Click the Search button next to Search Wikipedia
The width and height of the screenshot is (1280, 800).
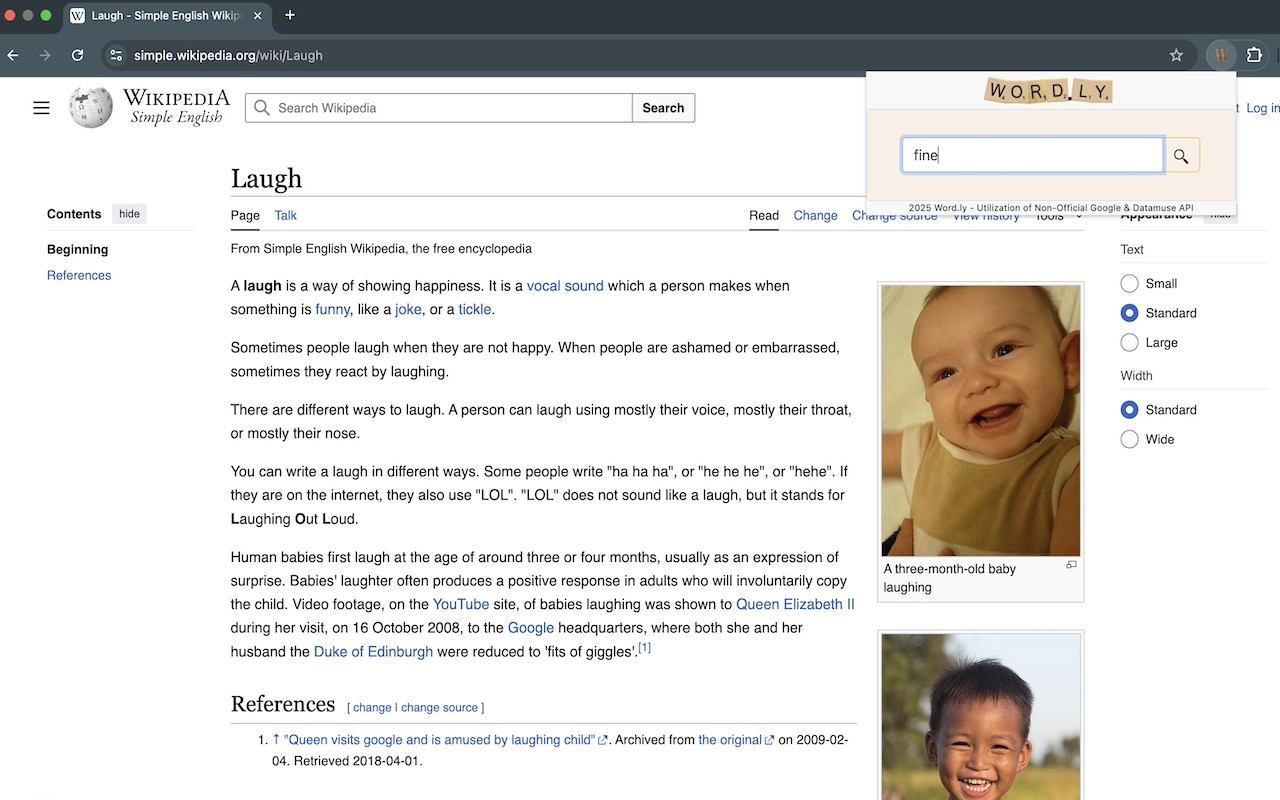tap(663, 107)
